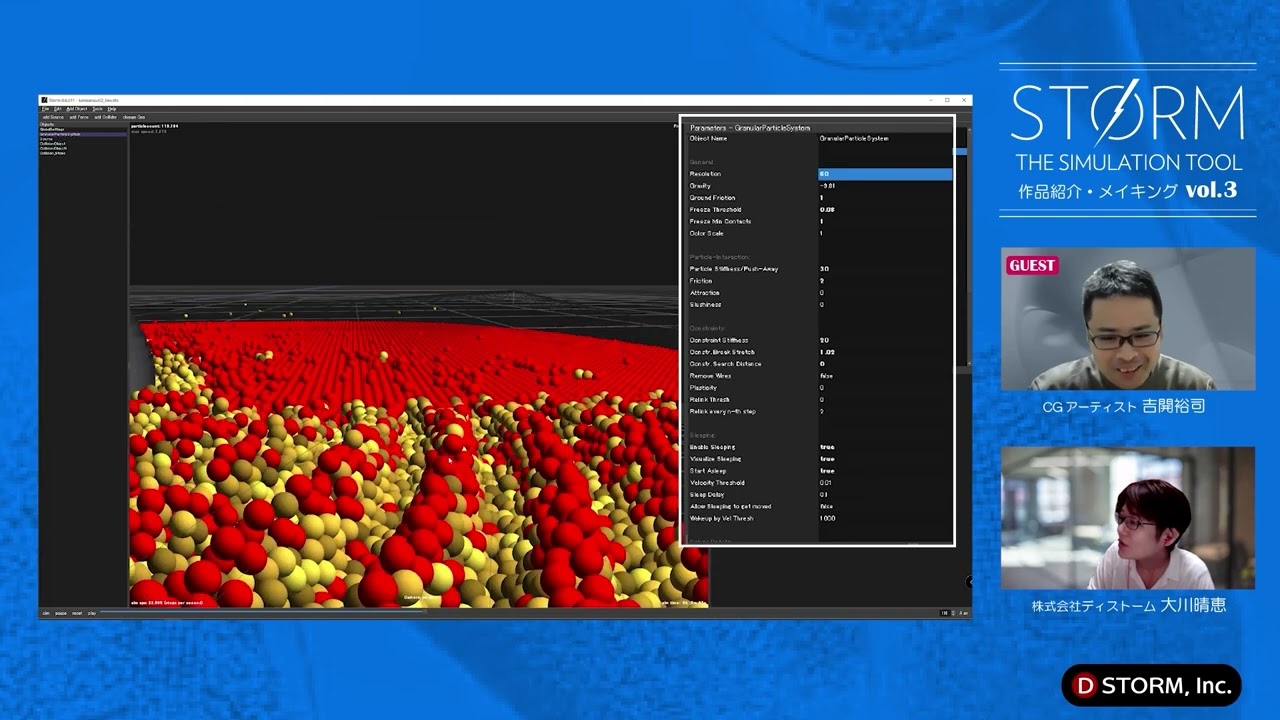Edit the Ground Friction value
1280x720 pixels.
tap(884, 198)
